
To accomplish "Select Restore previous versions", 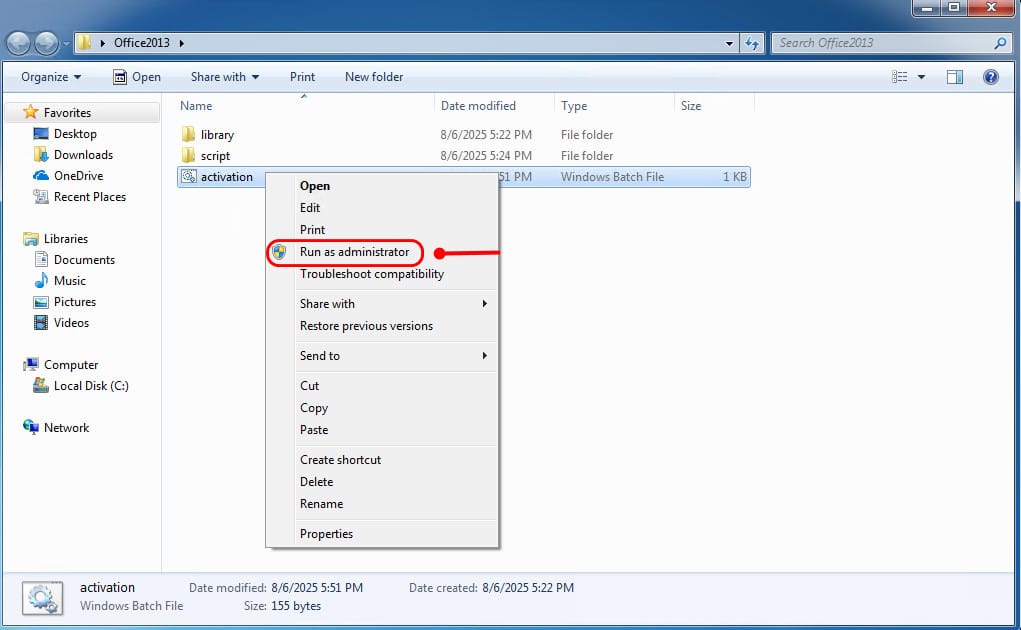I will [366, 325].
